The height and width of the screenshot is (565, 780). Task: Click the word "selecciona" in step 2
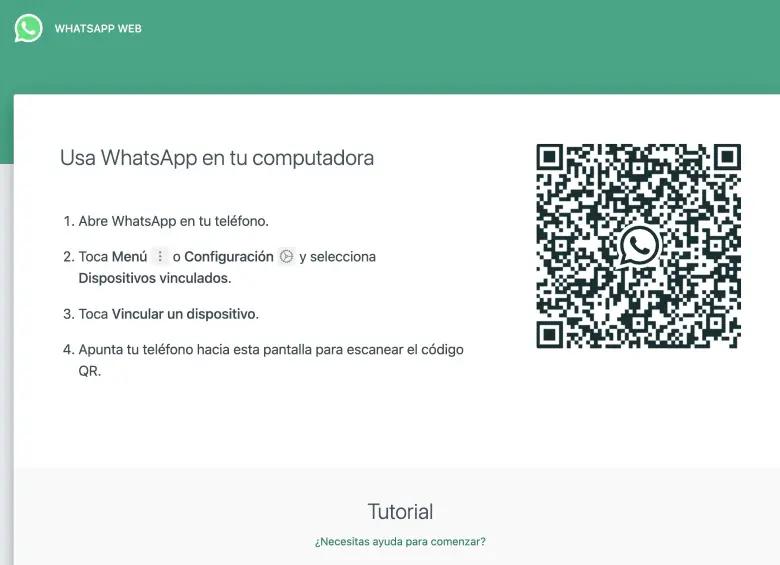(342, 257)
